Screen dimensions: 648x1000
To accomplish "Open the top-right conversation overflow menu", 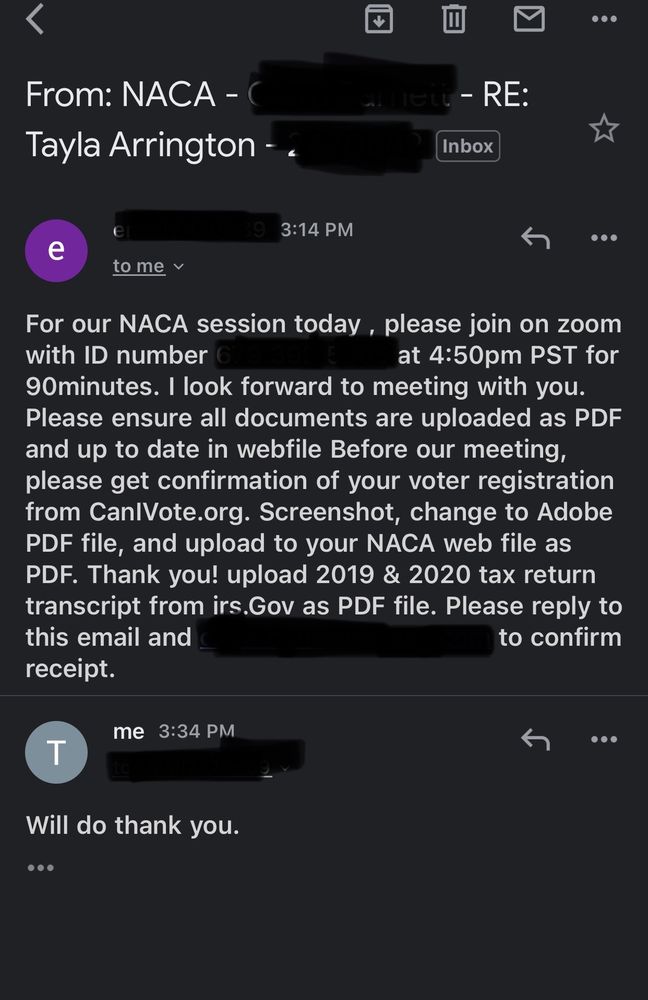I will click(x=604, y=19).
